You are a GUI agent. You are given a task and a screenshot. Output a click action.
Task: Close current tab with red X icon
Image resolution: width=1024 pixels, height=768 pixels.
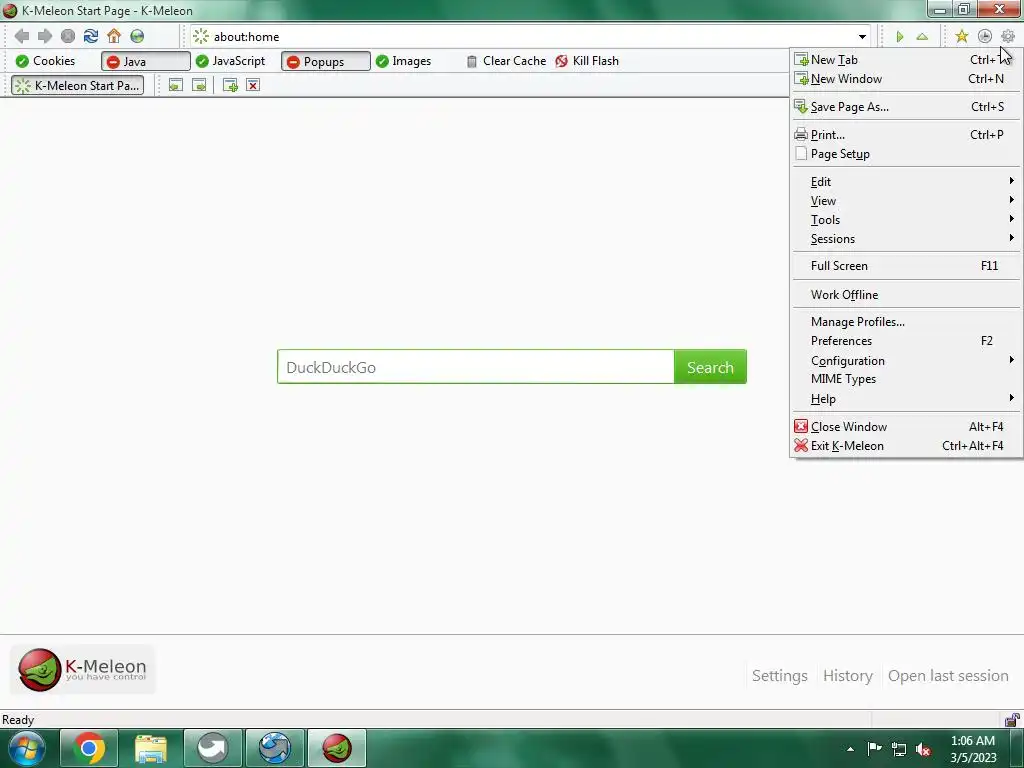tap(253, 86)
